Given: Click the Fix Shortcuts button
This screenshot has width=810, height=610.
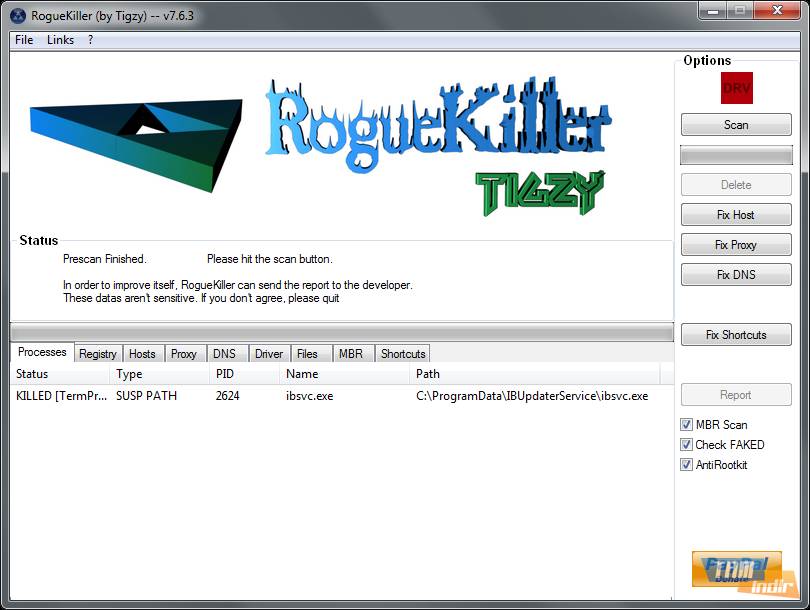Looking at the screenshot, I should click(x=736, y=335).
